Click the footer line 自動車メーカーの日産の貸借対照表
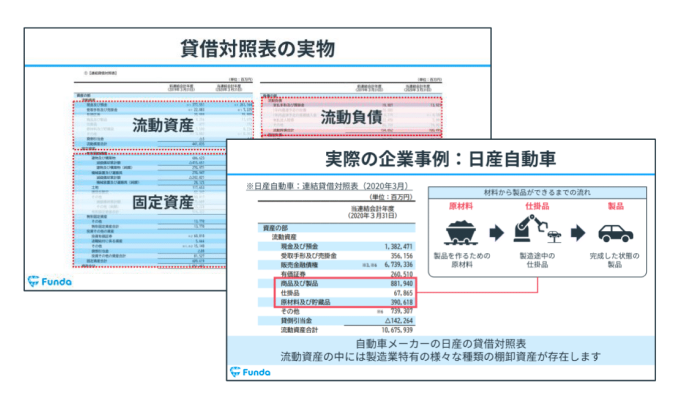The image size is (686, 400). click(x=441, y=344)
